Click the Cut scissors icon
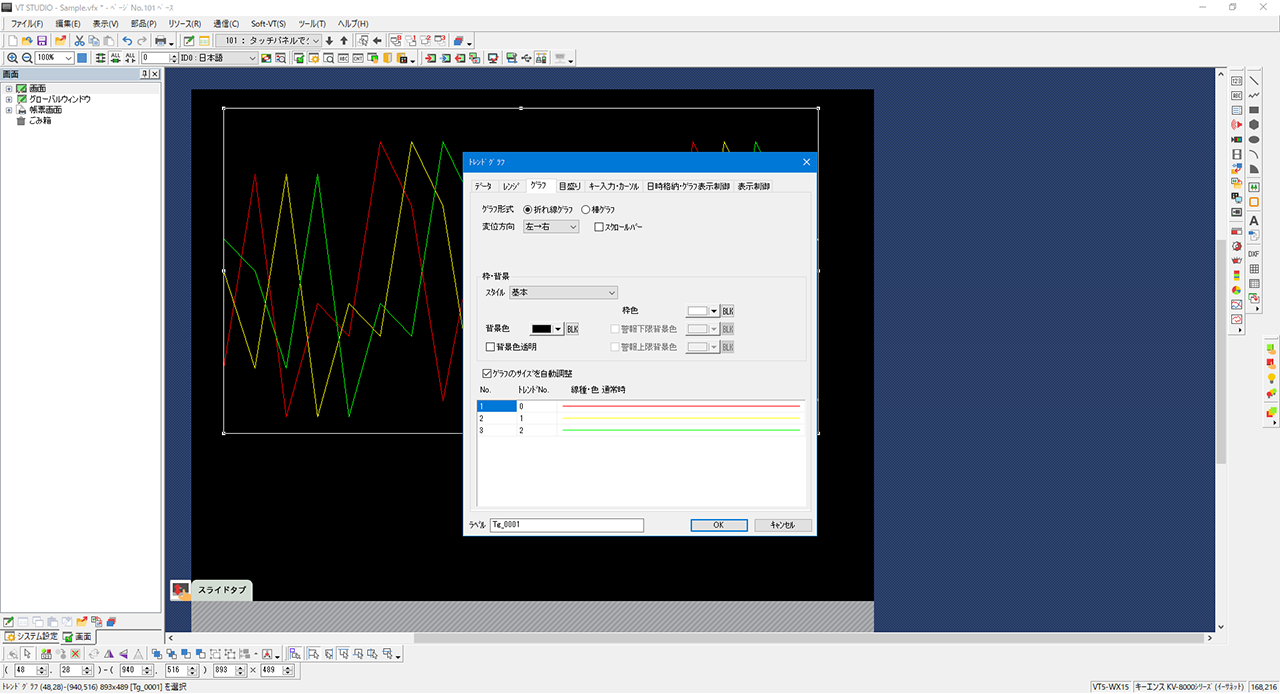This screenshot has width=1280, height=694. tap(80, 40)
